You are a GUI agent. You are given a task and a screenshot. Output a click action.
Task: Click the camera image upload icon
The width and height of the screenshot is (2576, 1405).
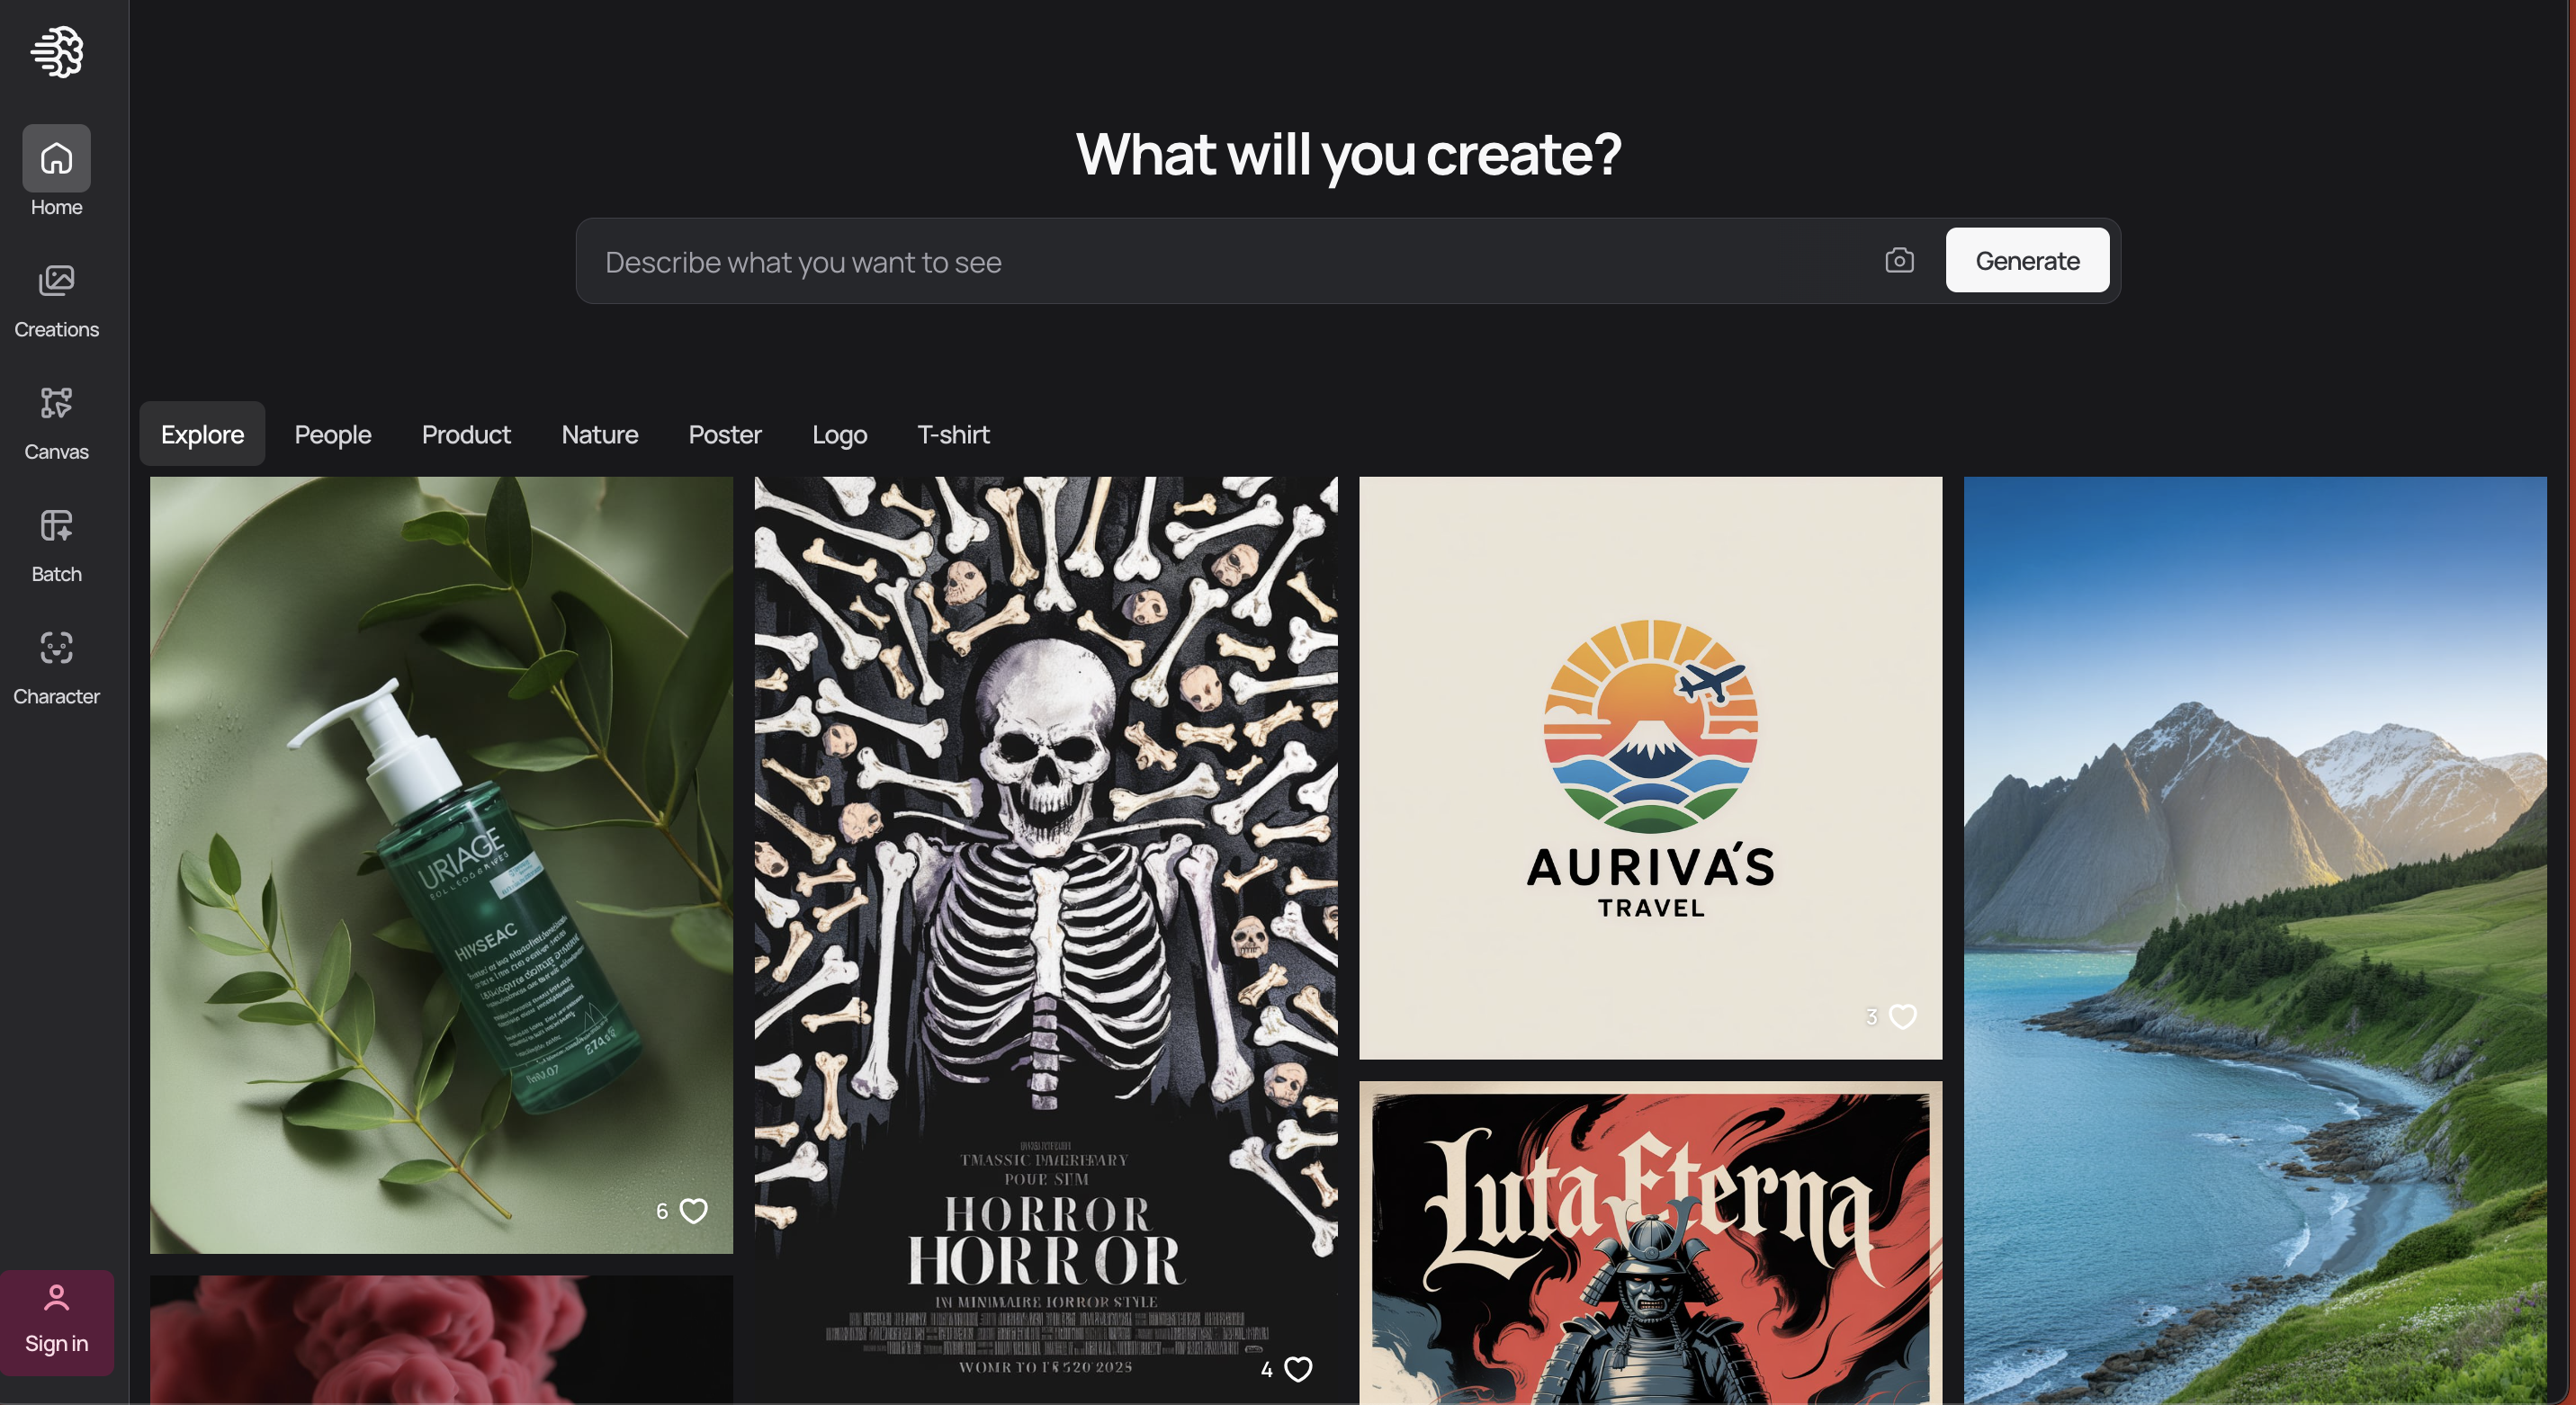(1899, 261)
